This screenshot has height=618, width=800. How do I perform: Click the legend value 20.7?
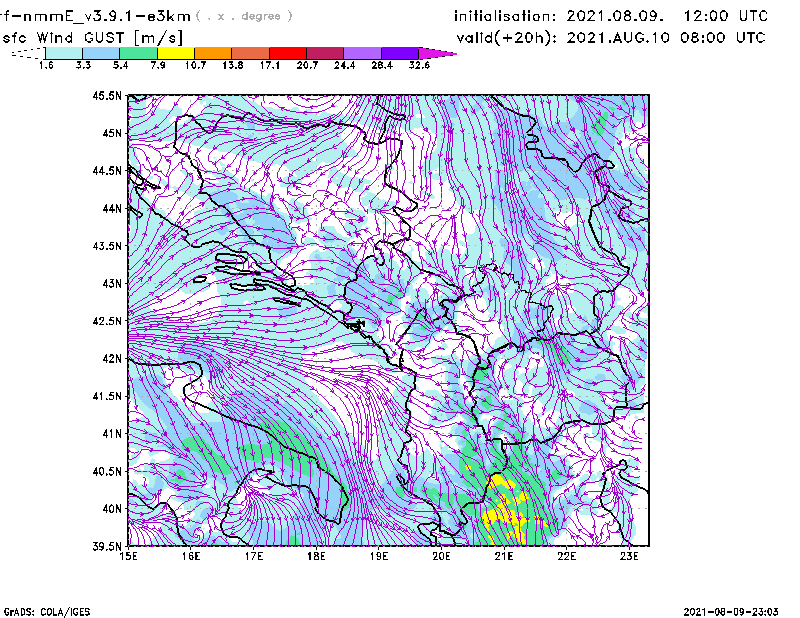click(x=307, y=65)
